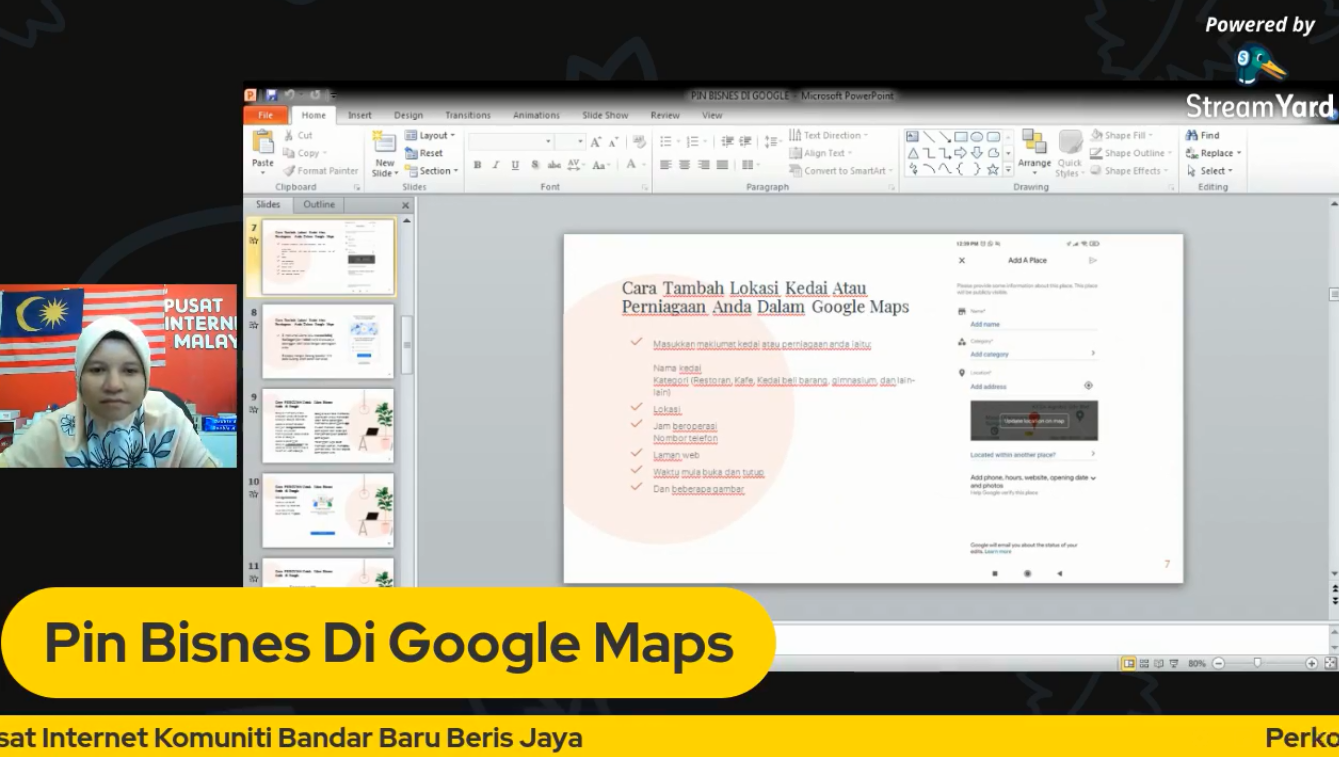Switch to the Outline pane tab

(x=319, y=204)
